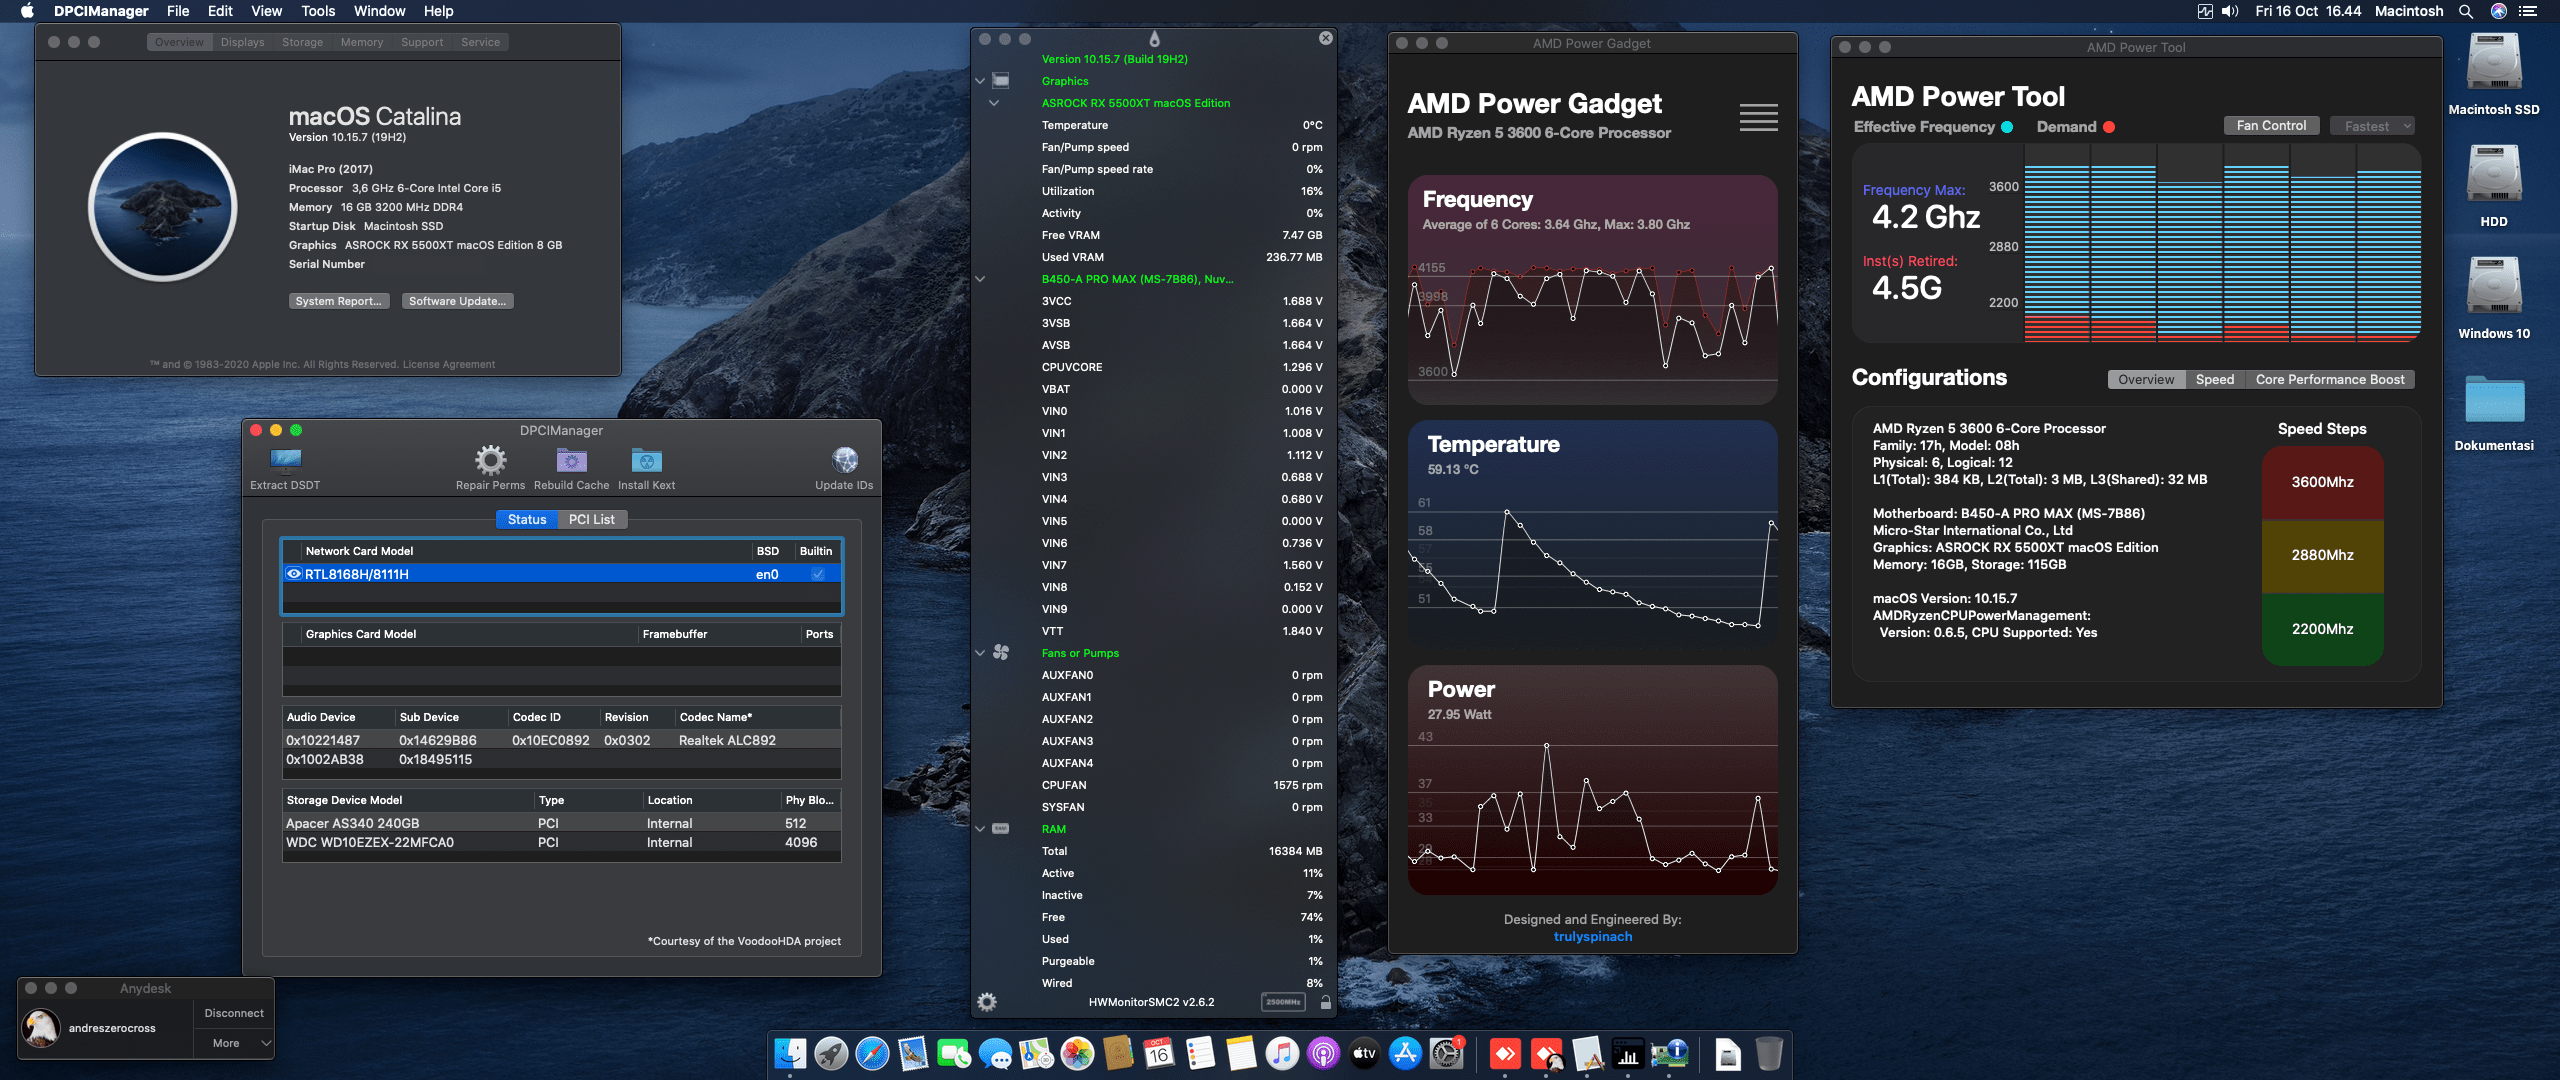2560x1080 pixels.
Task: Close the HWMonitor panel with the X icon
Action: point(1326,38)
